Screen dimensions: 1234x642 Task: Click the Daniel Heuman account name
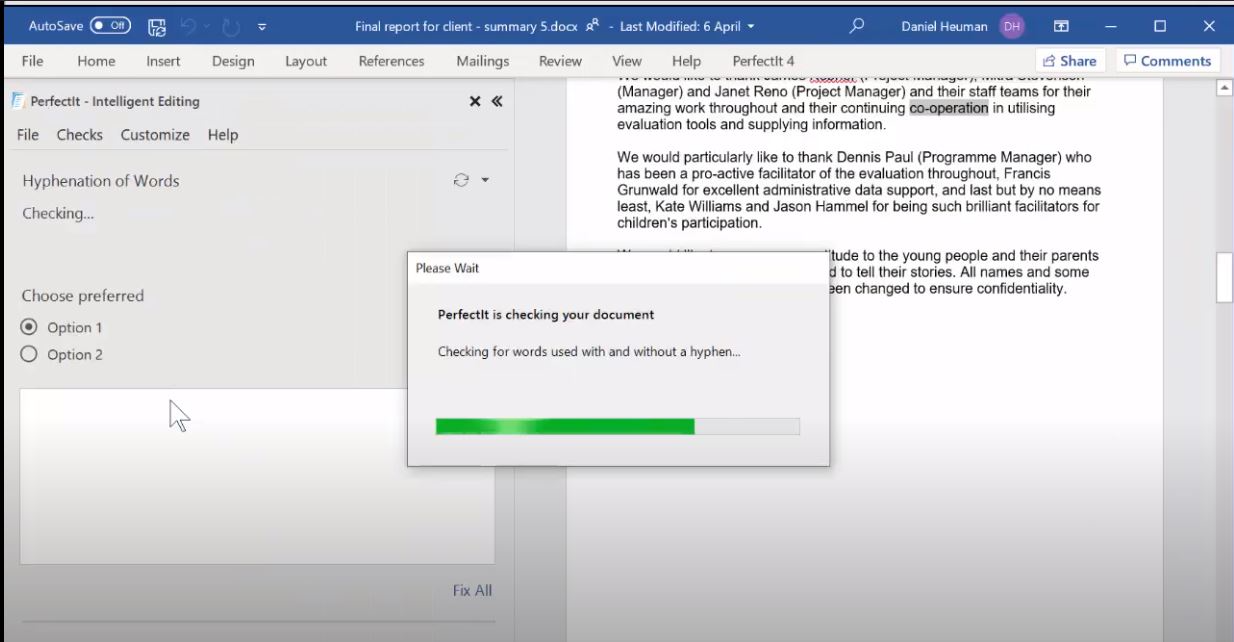944,27
